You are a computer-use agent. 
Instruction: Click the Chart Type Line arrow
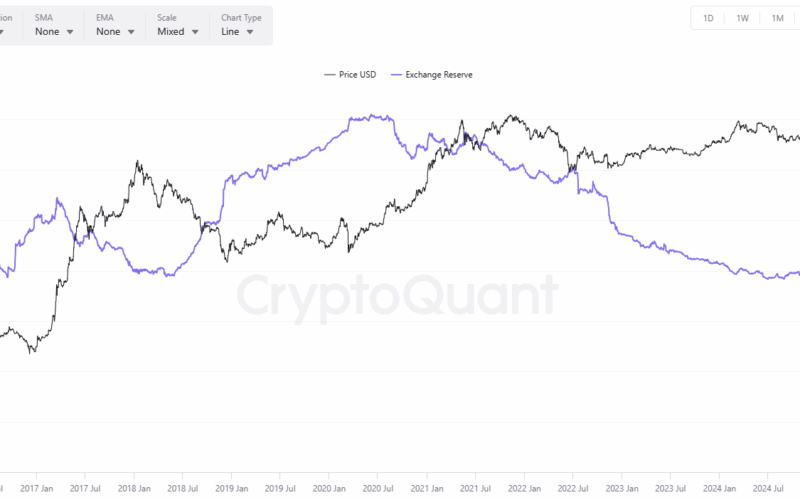tap(248, 32)
